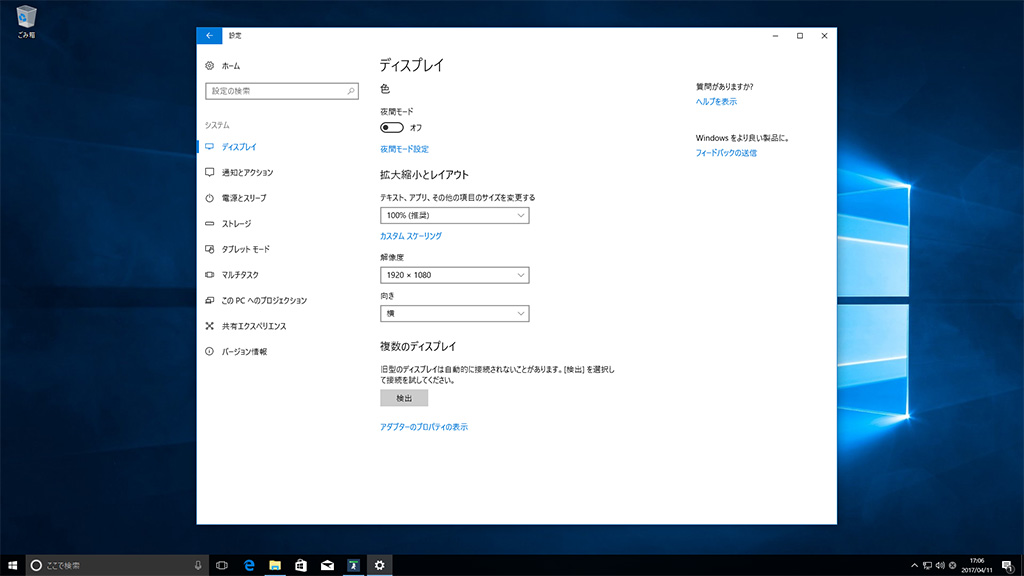Click the ホーム gear icon in the sidebar
The image size is (1024, 576).
pos(210,65)
